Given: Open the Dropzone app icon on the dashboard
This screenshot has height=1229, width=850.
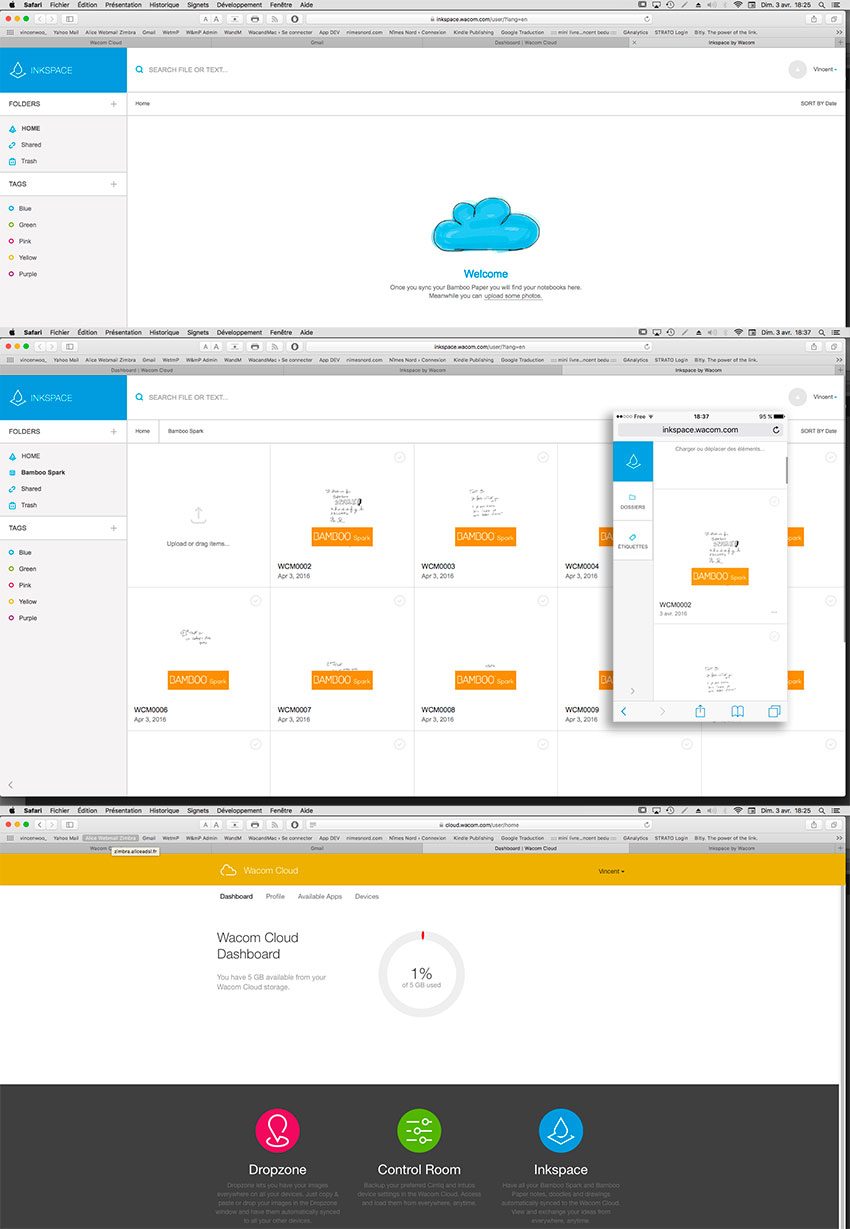Looking at the screenshot, I should coord(277,1130).
